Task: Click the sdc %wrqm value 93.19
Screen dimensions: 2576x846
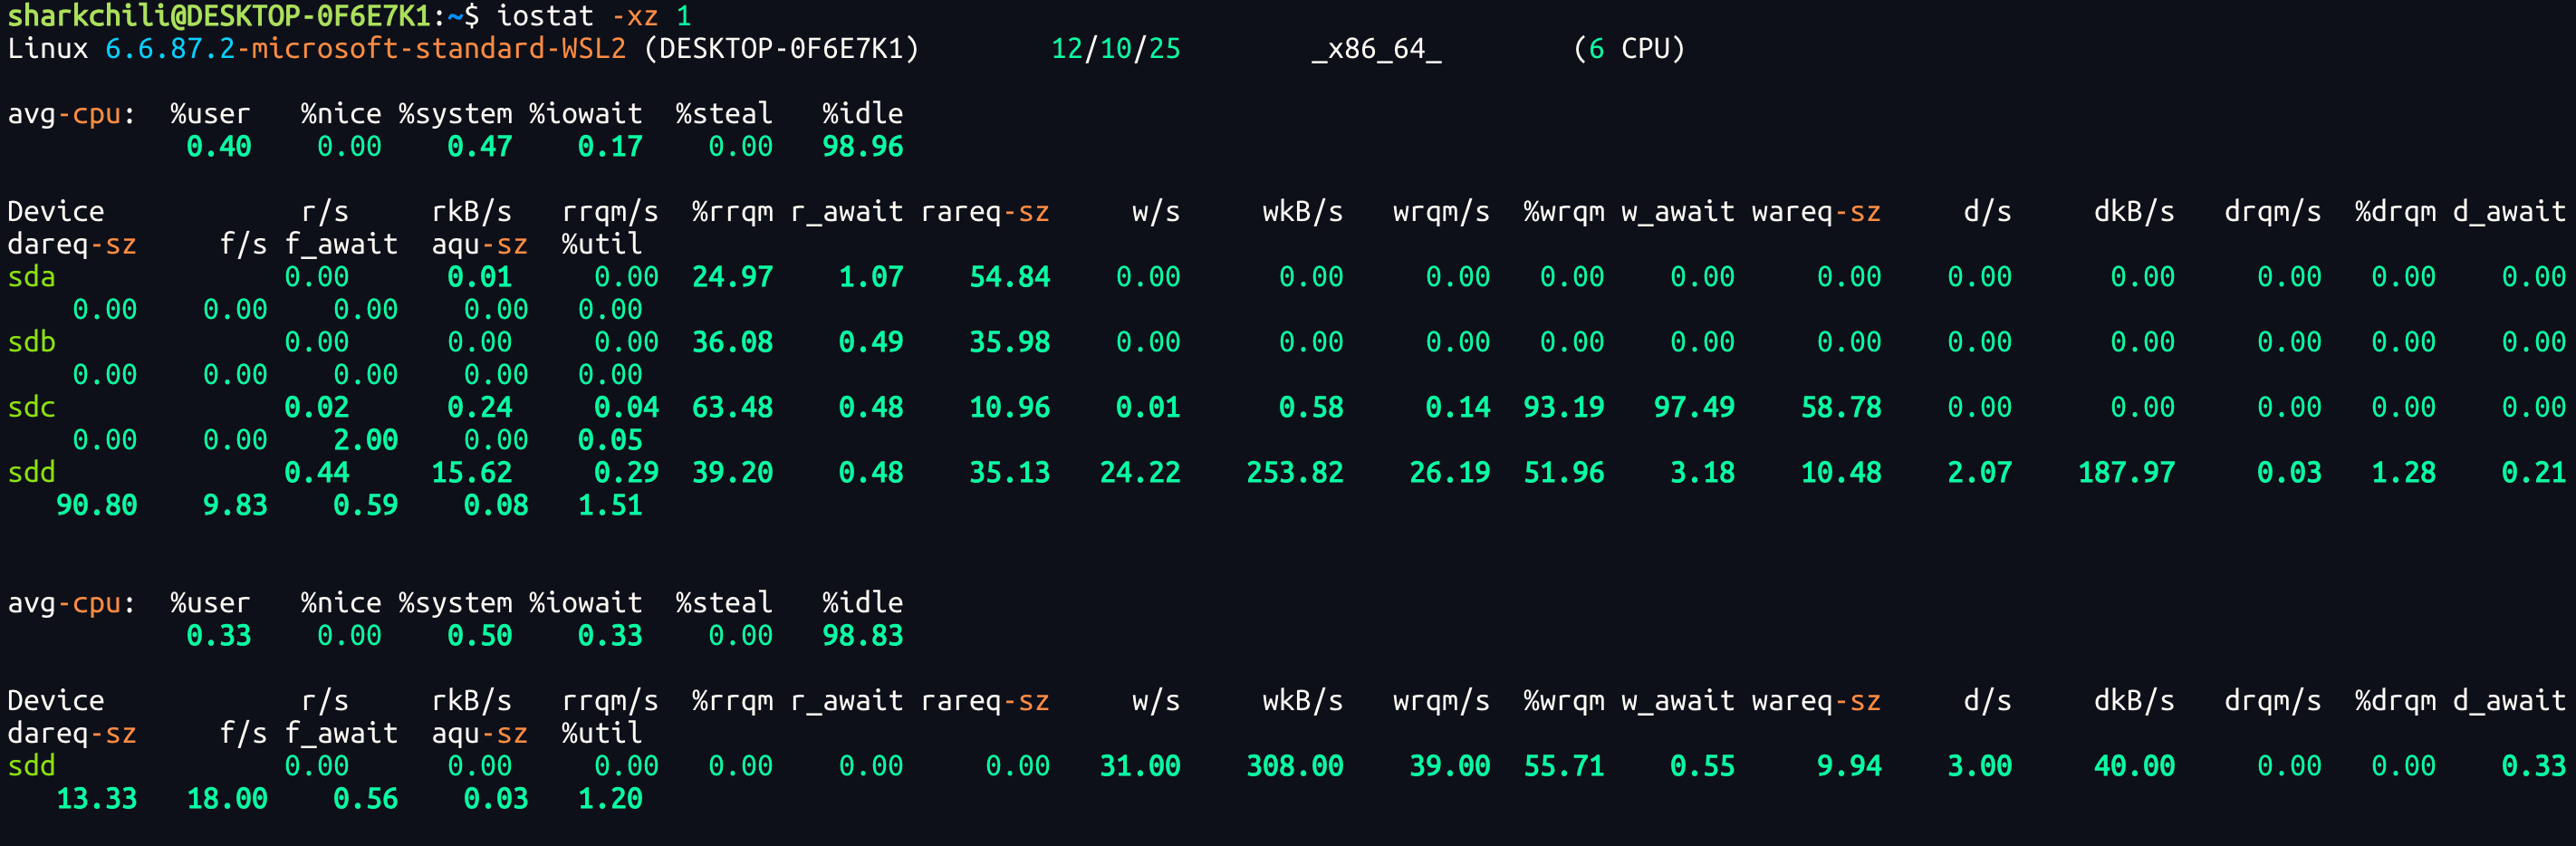Action: coord(1563,407)
